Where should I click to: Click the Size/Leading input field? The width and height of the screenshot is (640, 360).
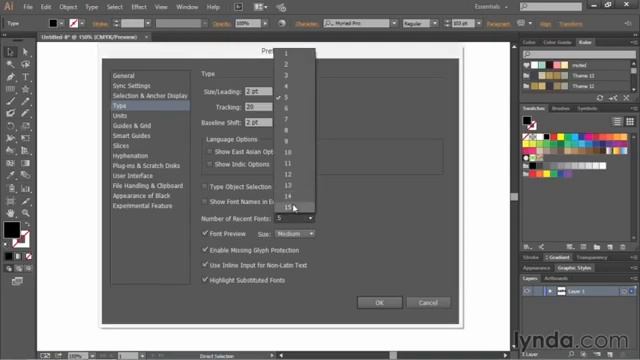pyautogui.click(x=258, y=91)
